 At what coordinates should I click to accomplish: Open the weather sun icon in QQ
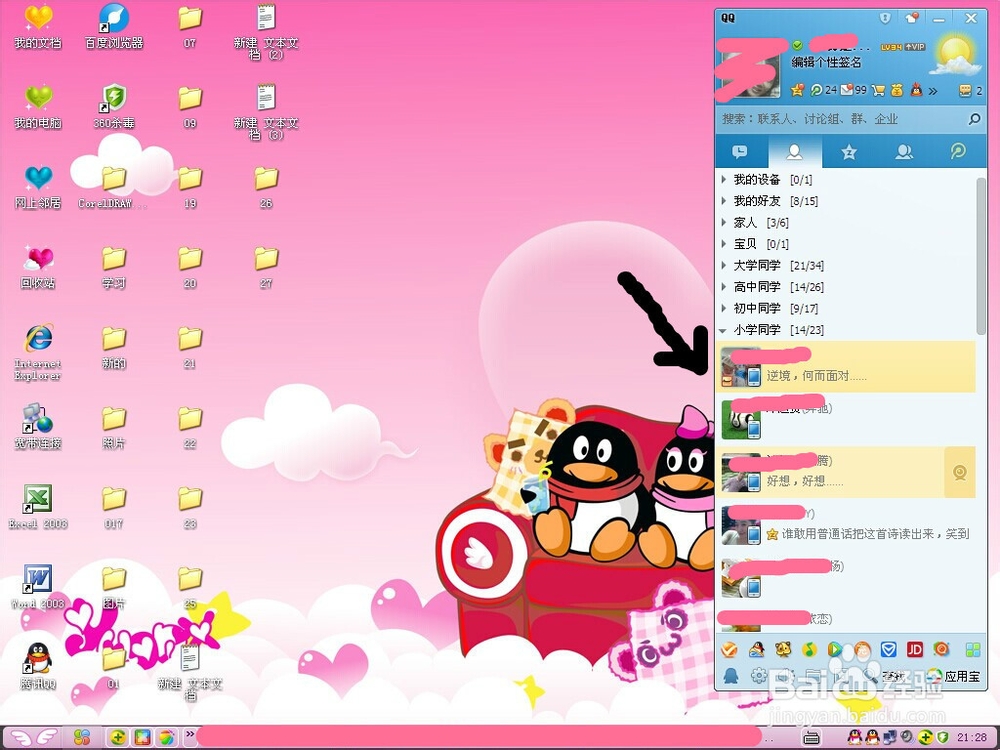pos(955,56)
